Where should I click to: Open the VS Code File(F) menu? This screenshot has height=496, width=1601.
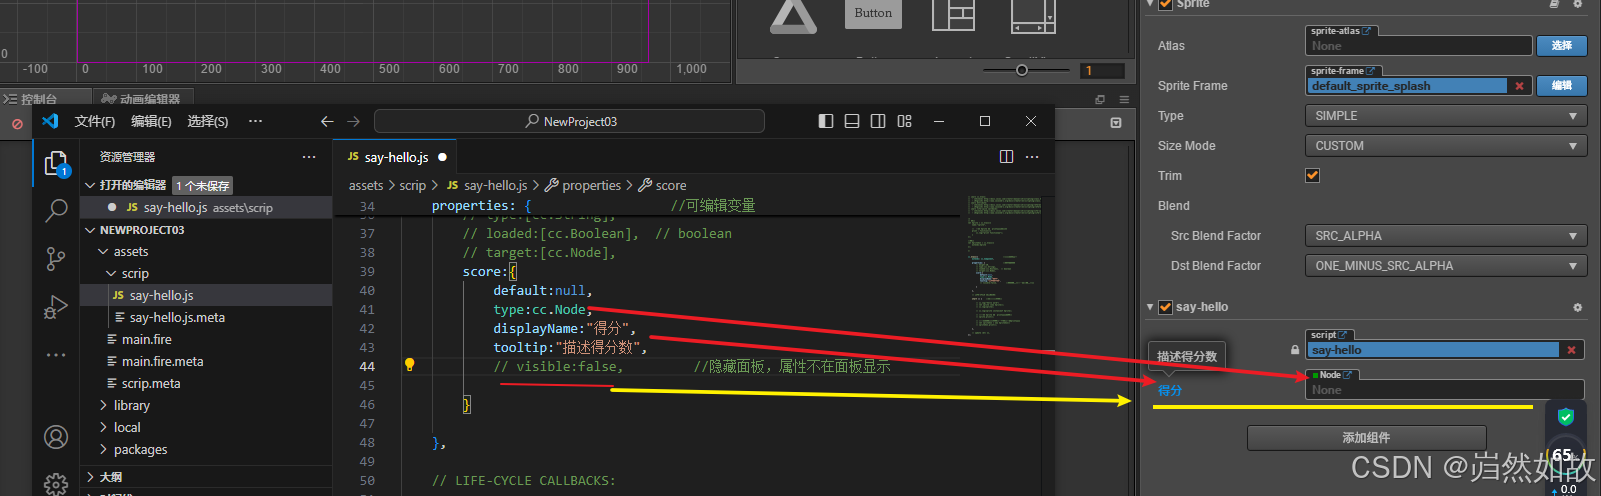coord(95,121)
